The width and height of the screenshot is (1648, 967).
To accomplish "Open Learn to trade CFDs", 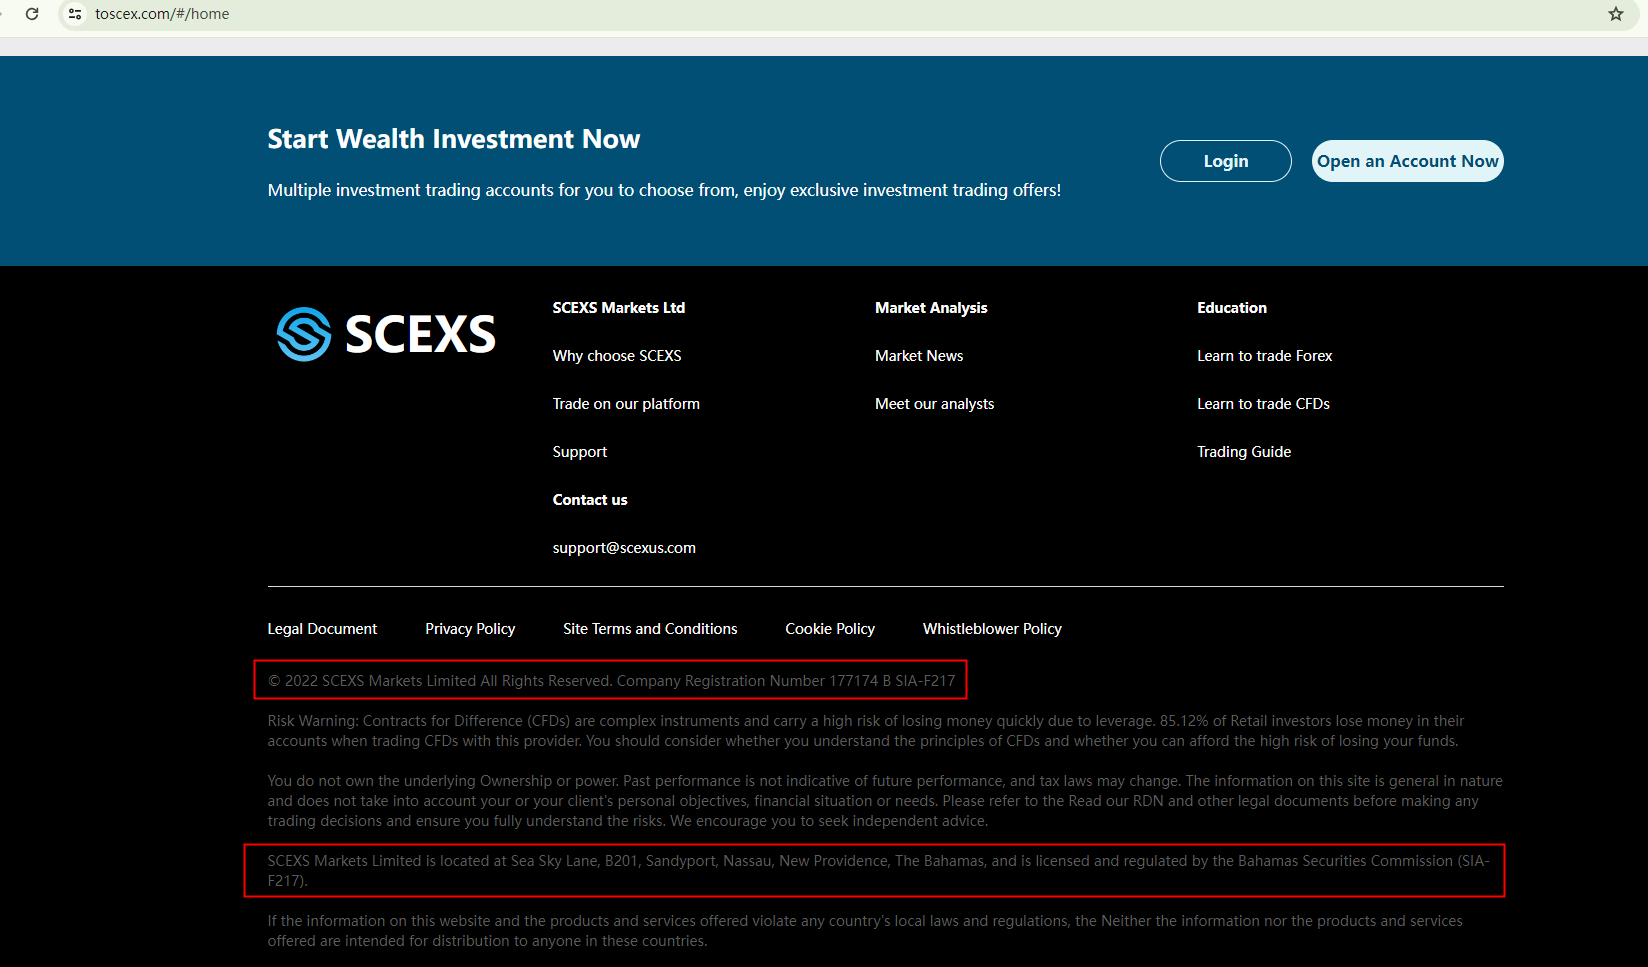I will [x=1264, y=404].
